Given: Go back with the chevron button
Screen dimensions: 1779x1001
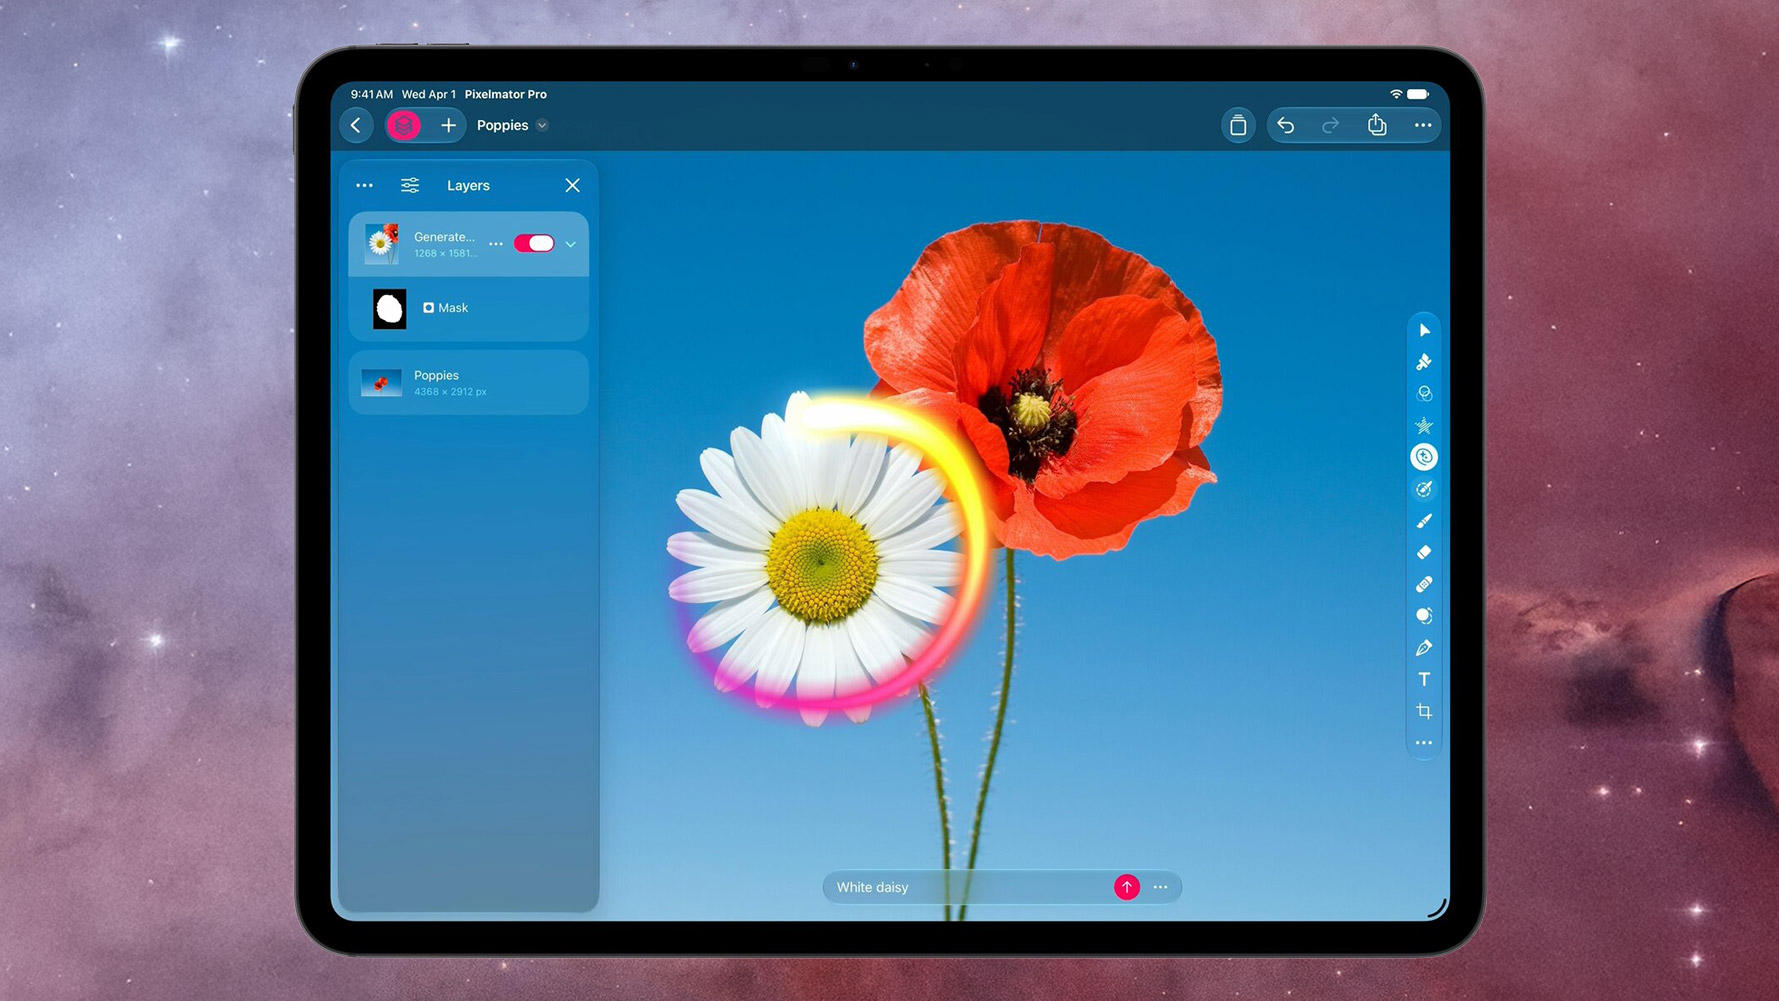Looking at the screenshot, I should (x=356, y=125).
